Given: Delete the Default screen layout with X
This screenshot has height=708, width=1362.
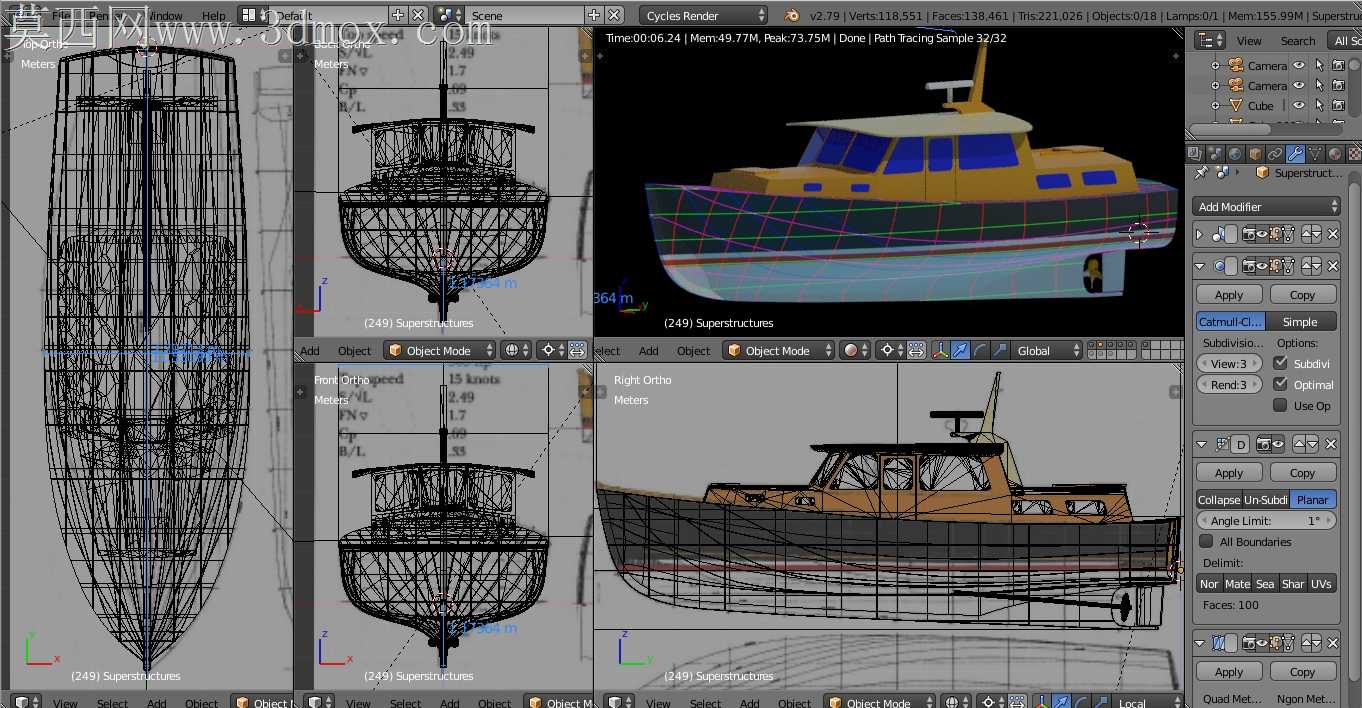Looking at the screenshot, I should pos(418,15).
